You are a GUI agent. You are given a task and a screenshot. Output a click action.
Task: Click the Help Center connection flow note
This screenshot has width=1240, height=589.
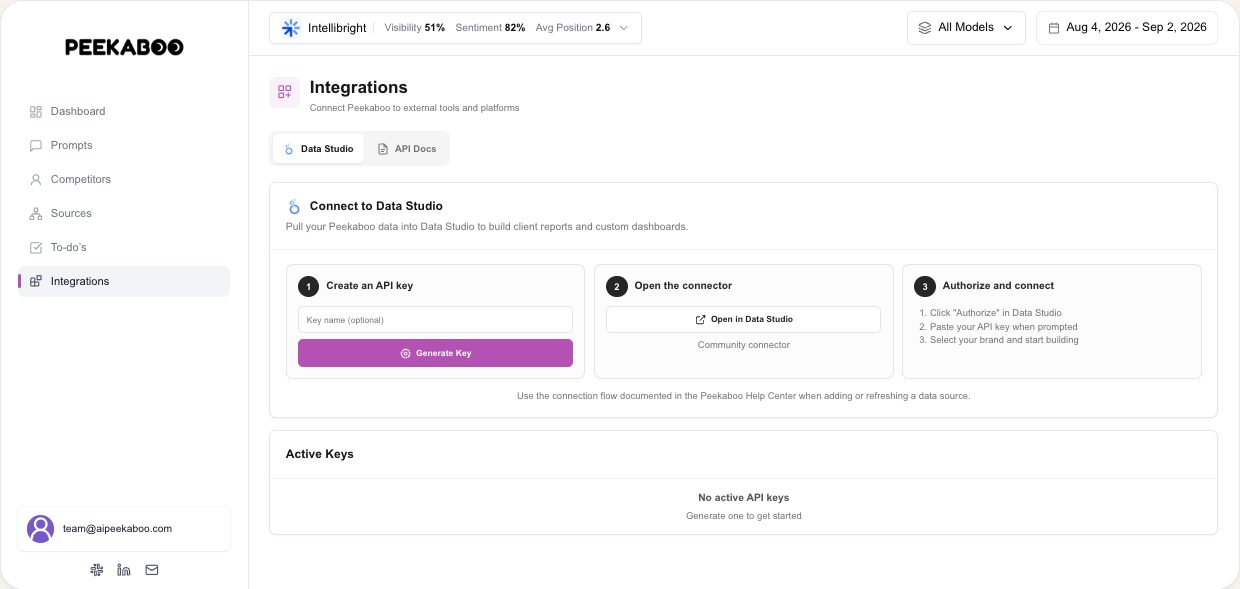tap(743, 396)
